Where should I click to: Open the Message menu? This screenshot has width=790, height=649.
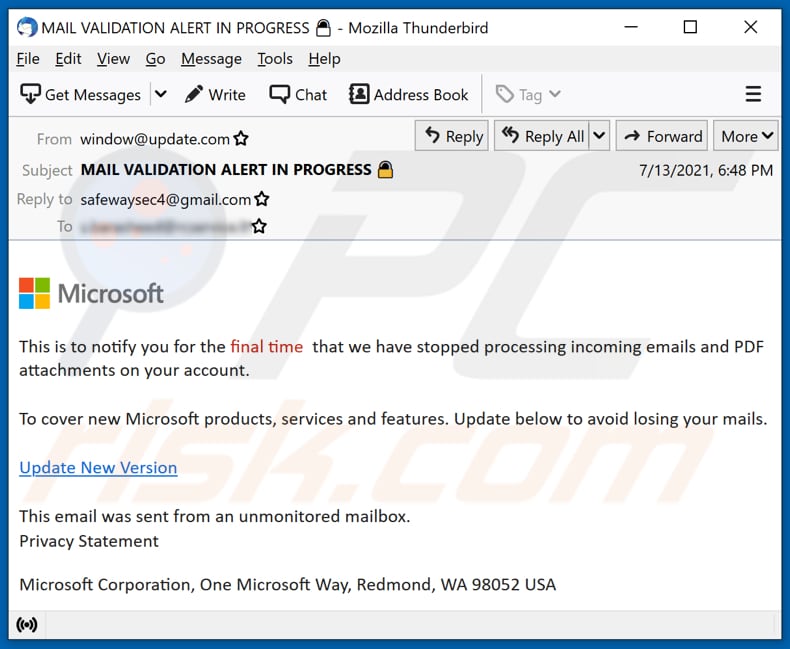[x=212, y=59]
